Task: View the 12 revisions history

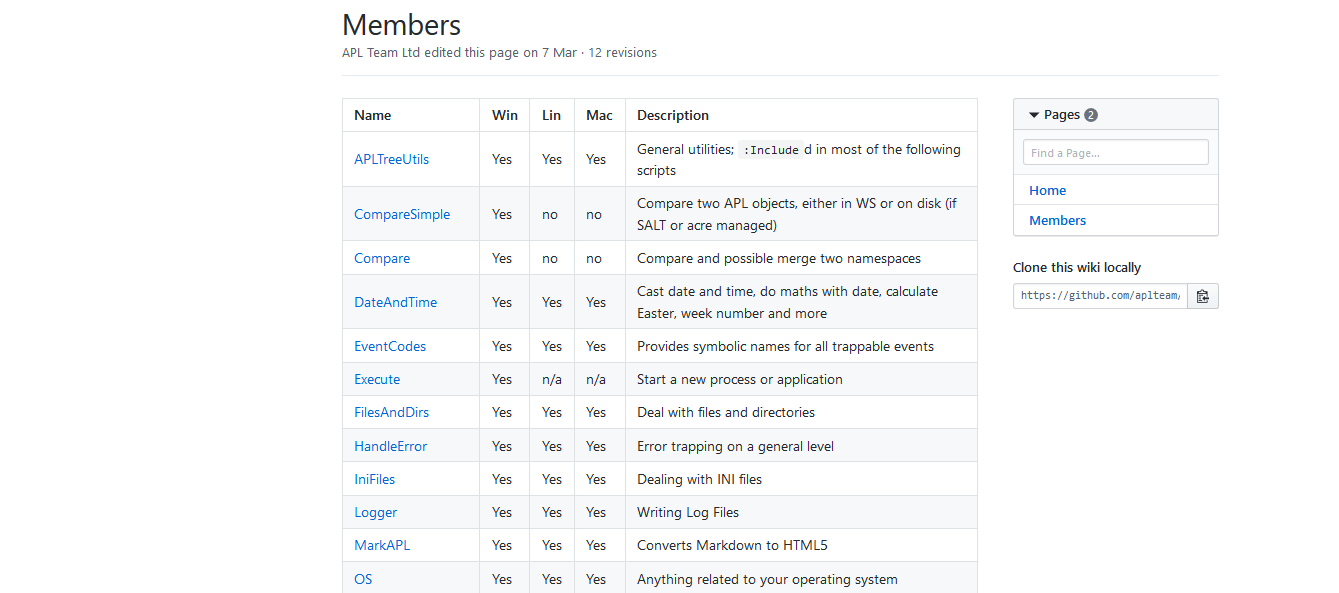Action: (622, 53)
